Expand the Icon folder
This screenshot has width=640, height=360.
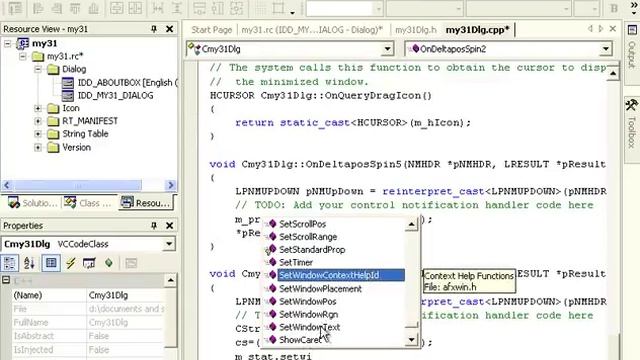tap(38, 109)
